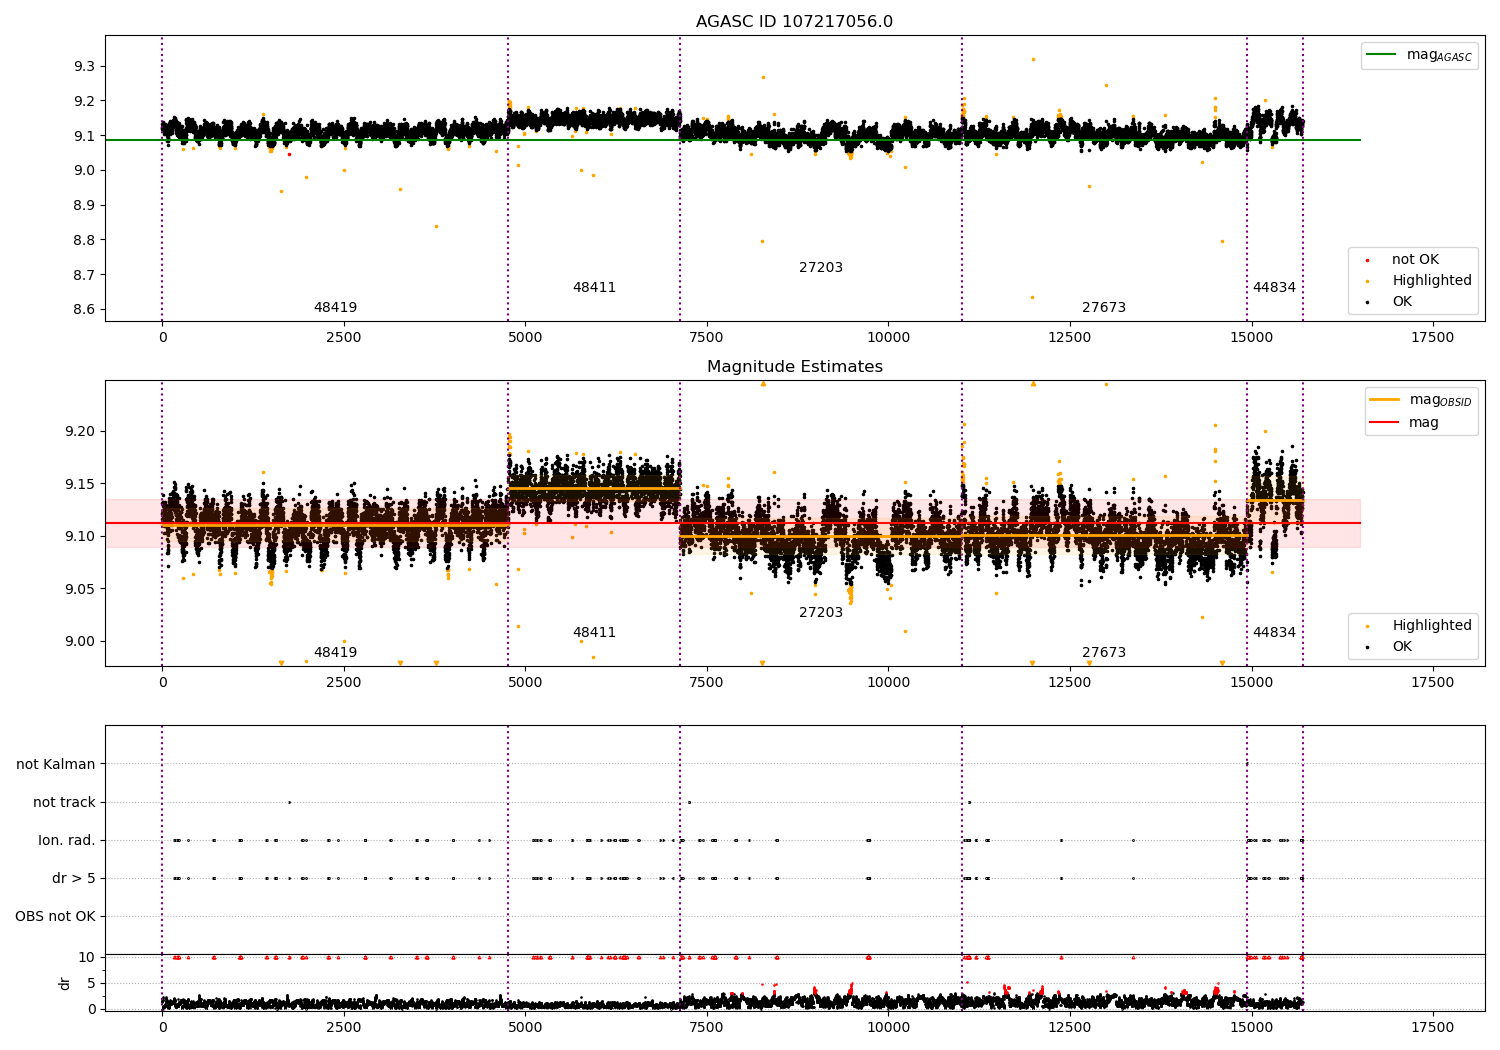Select the red 'mag' legend label in middle plot
The image size is (1500, 1050).
pyautogui.click(x=1424, y=423)
